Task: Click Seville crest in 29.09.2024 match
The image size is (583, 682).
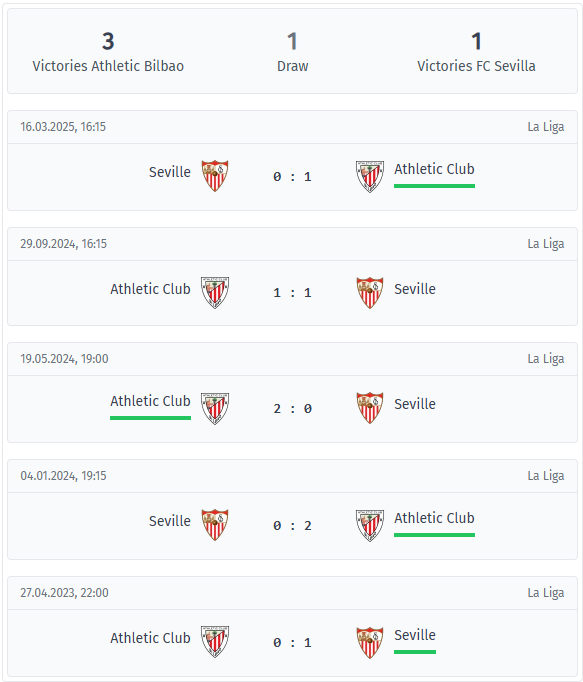Action: pyautogui.click(x=370, y=292)
